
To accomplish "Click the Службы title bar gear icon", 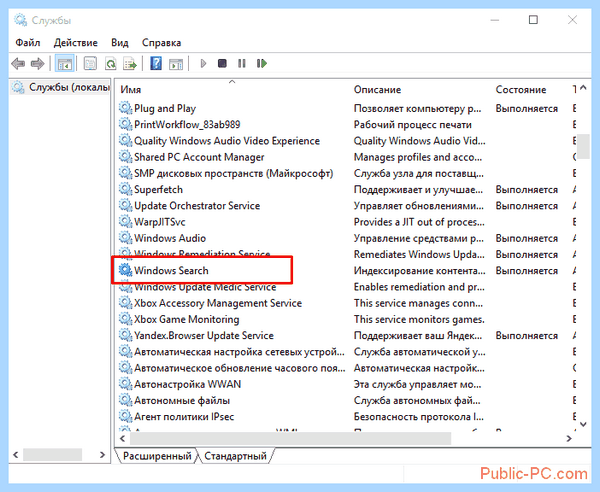I will click(20, 20).
